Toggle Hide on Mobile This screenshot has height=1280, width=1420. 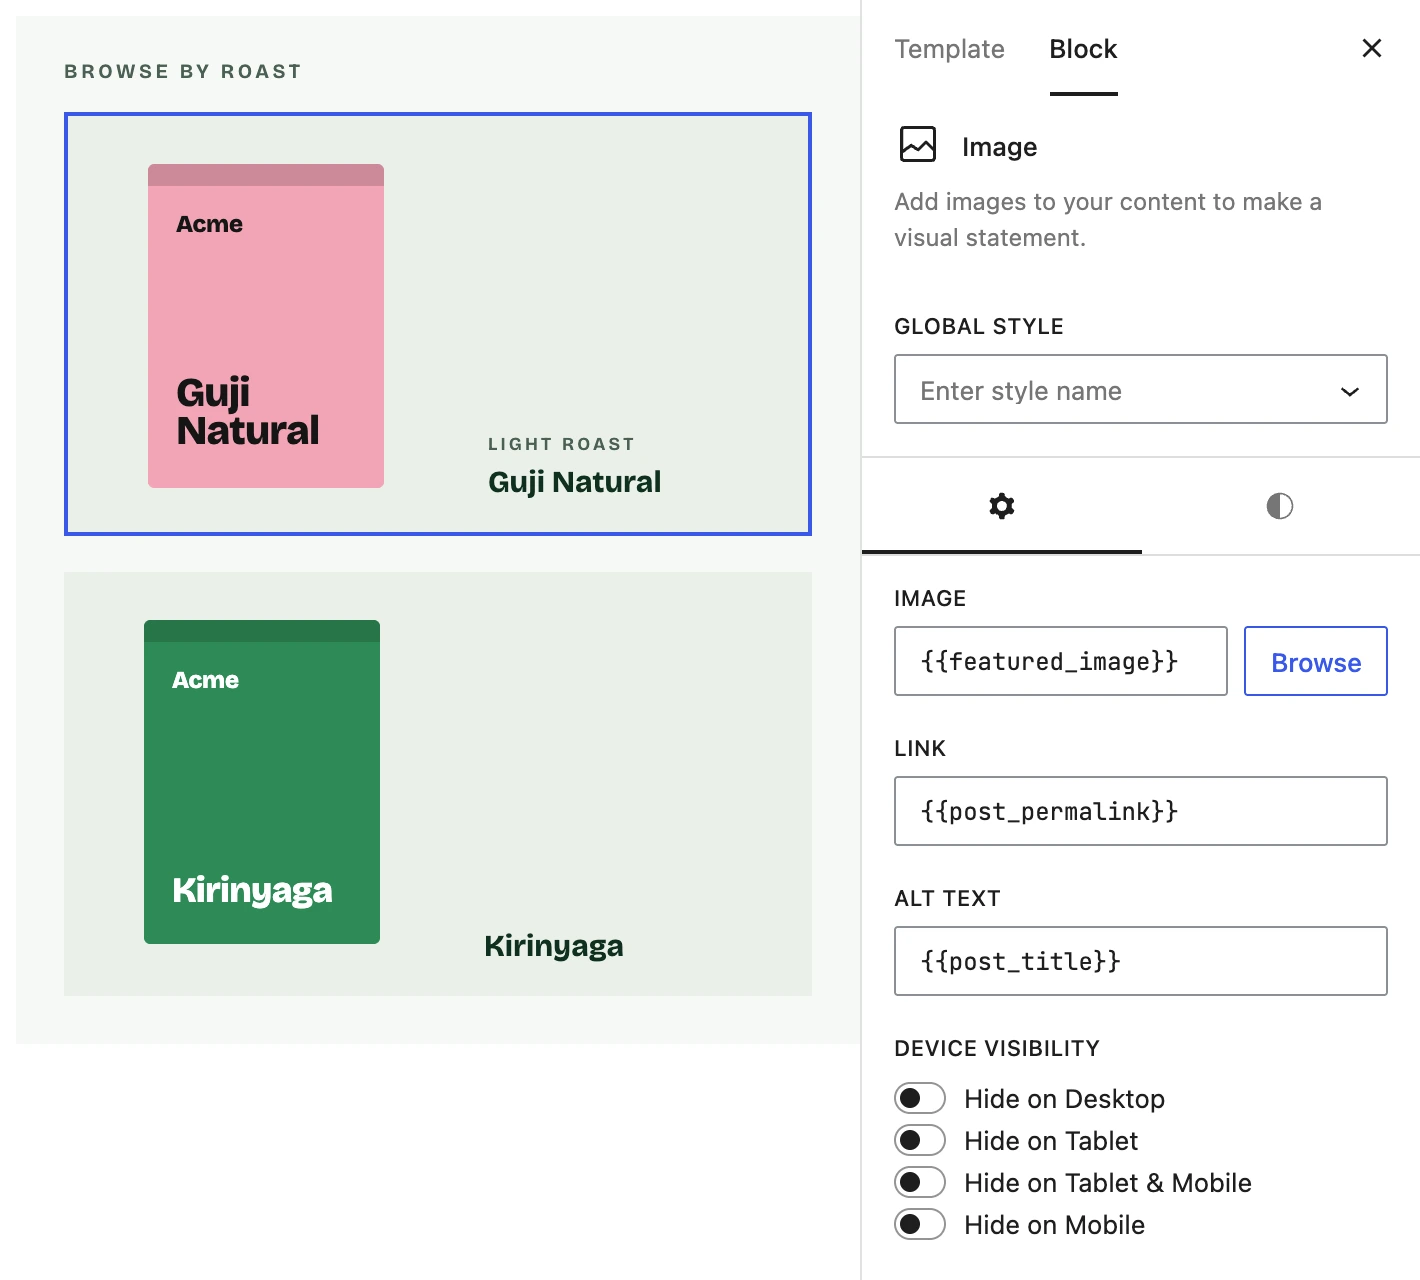pos(920,1224)
